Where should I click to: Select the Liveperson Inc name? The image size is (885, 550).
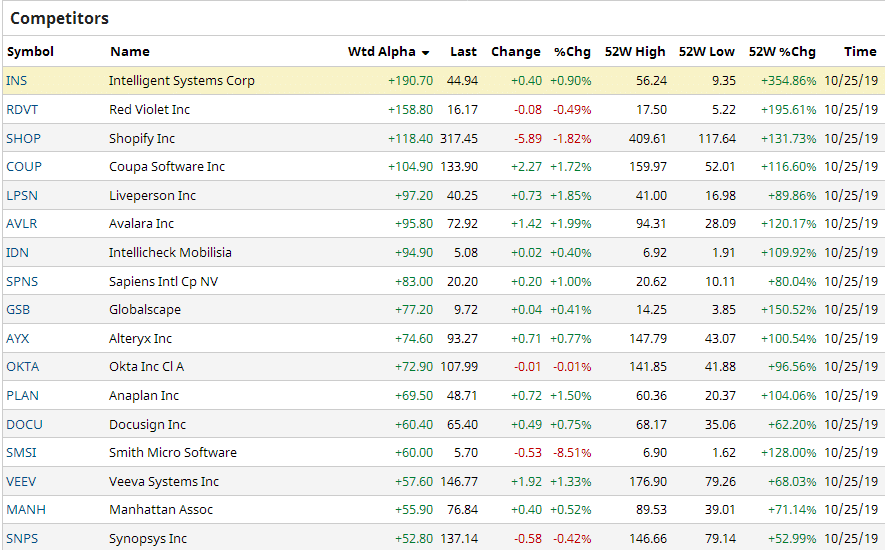(152, 196)
